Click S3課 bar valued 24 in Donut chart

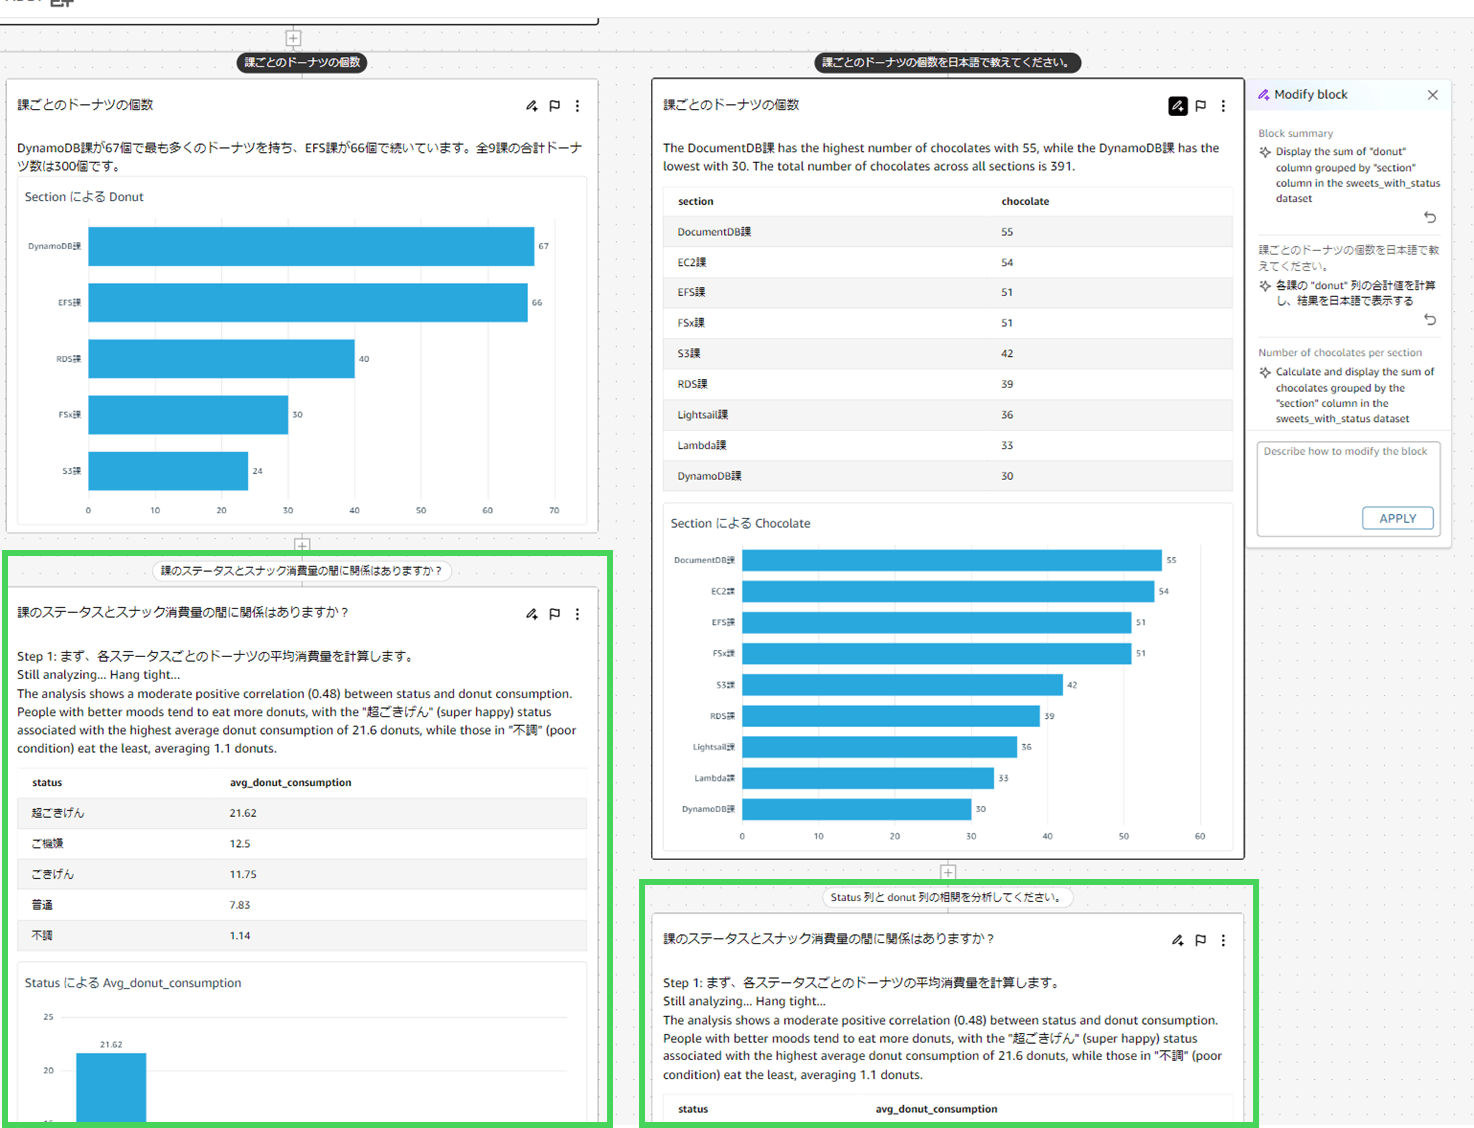[168, 471]
